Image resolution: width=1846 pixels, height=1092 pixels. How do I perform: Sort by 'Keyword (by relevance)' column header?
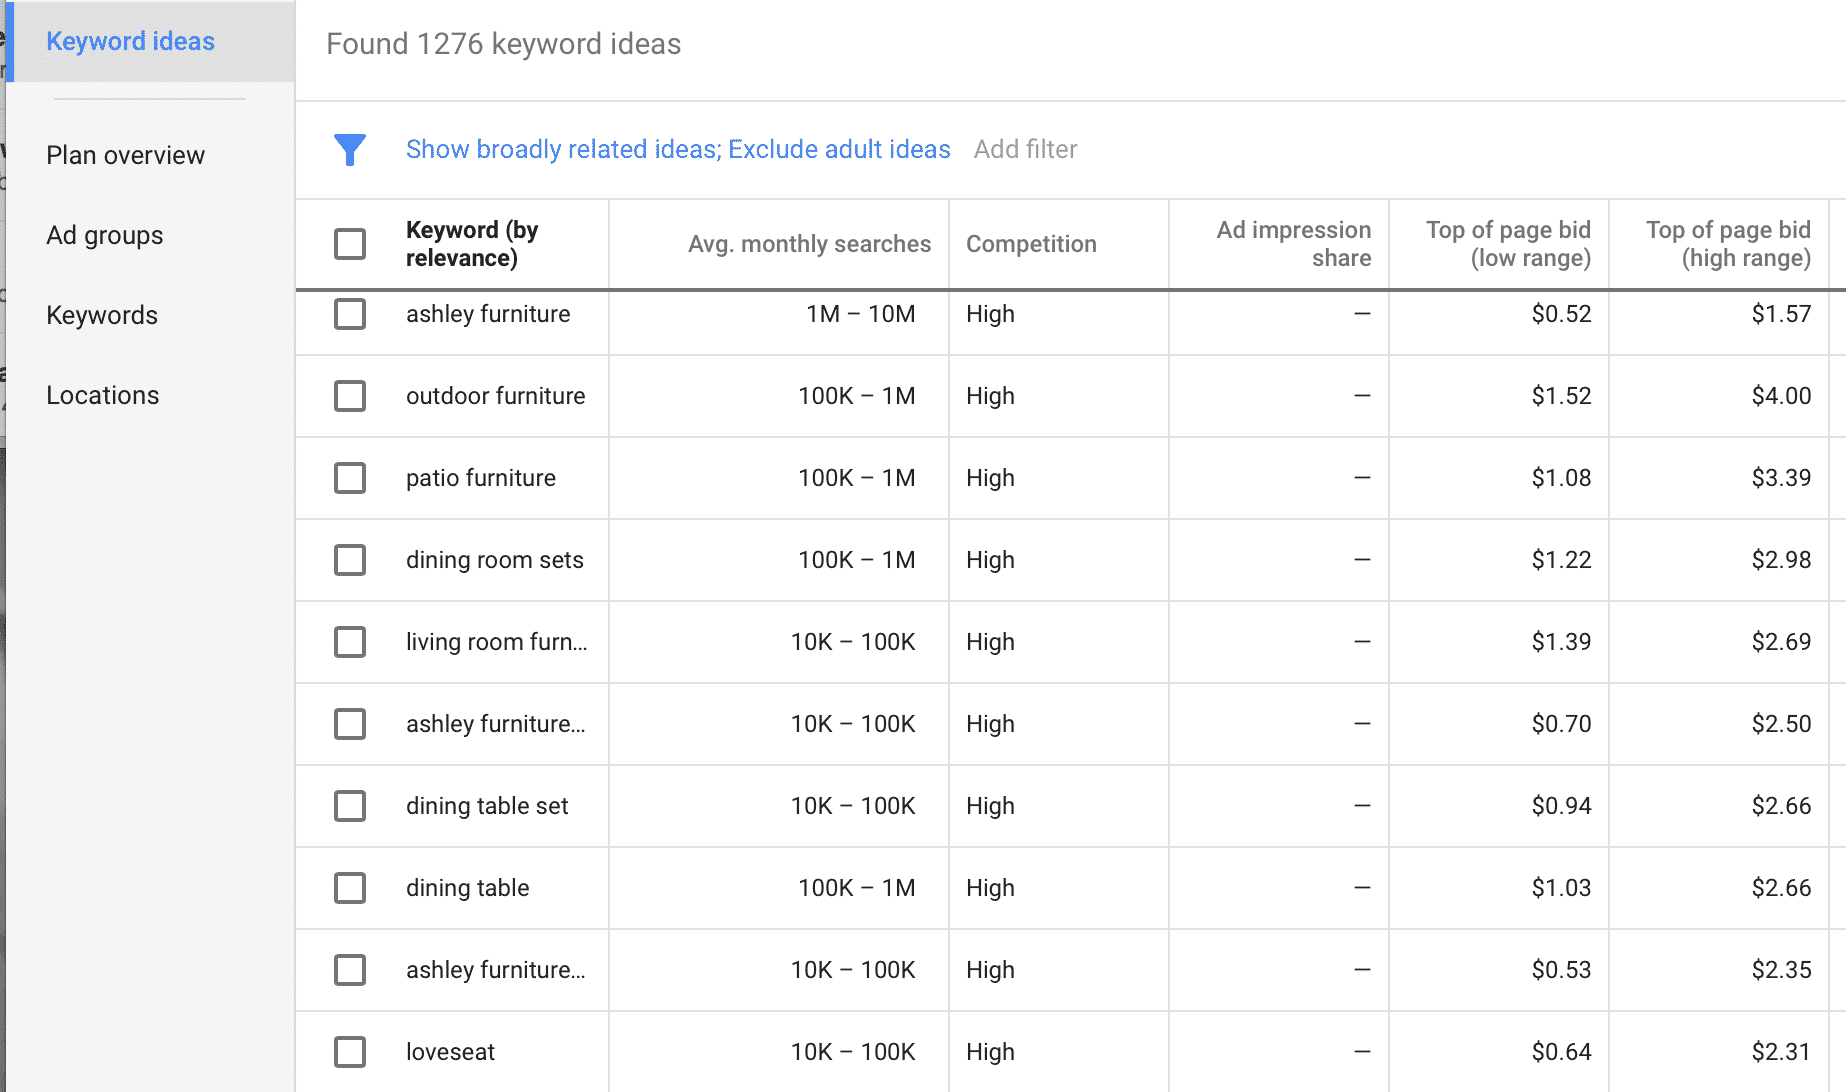click(472, 244)
